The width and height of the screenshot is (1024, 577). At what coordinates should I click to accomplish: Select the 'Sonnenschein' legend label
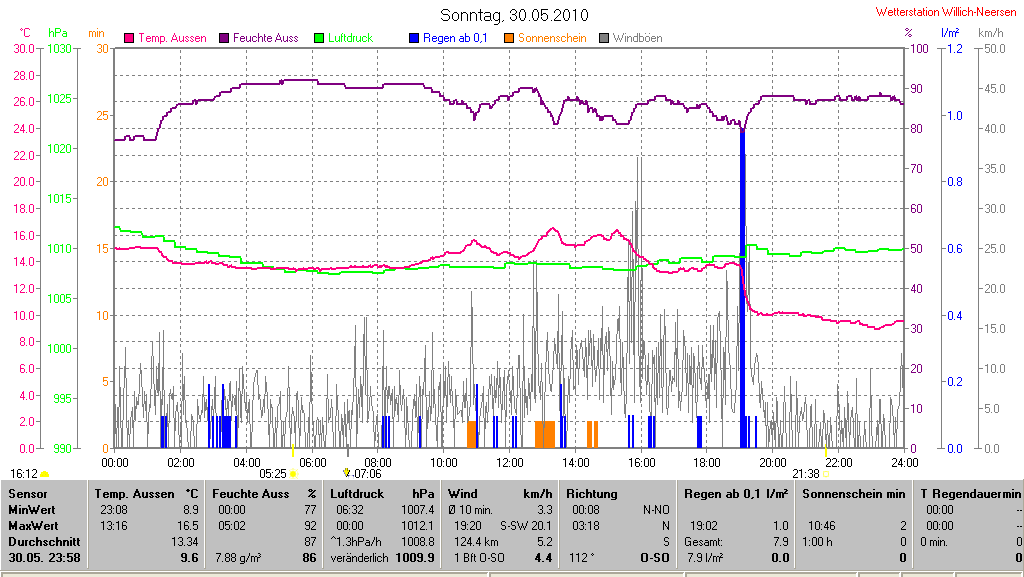coord(552,39)
